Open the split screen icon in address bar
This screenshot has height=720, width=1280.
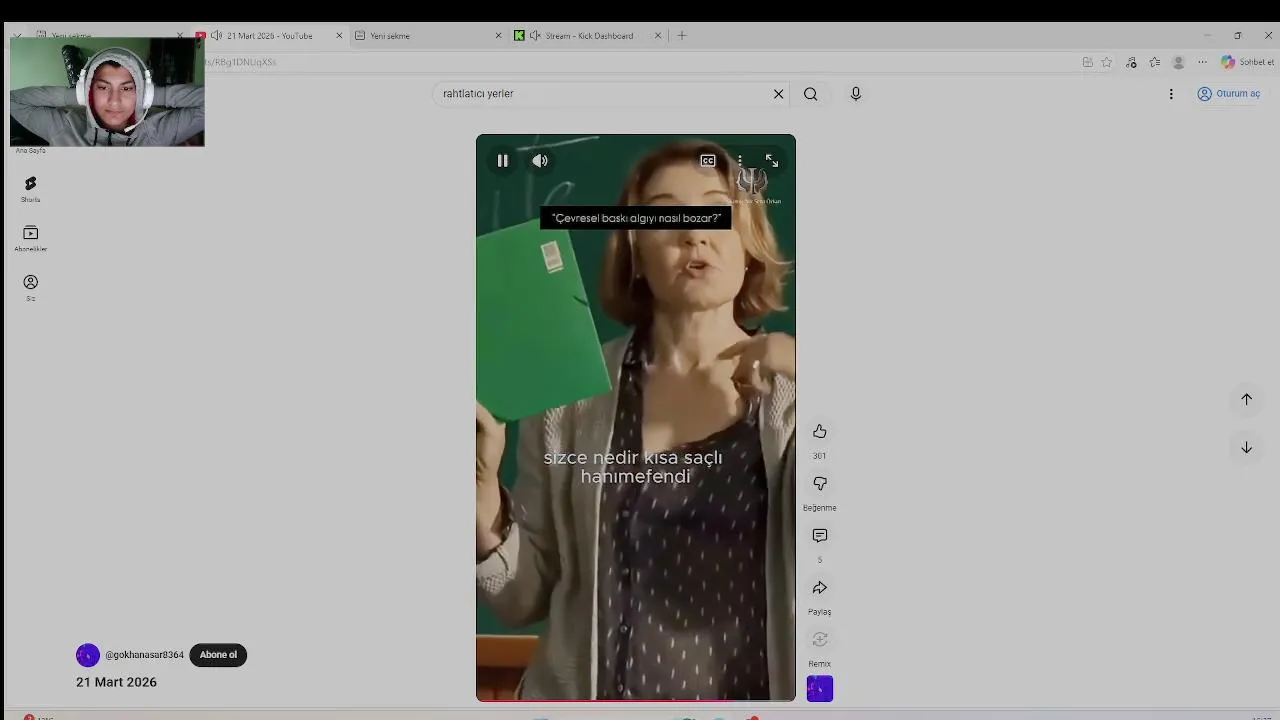click(x=1088, y=62)
